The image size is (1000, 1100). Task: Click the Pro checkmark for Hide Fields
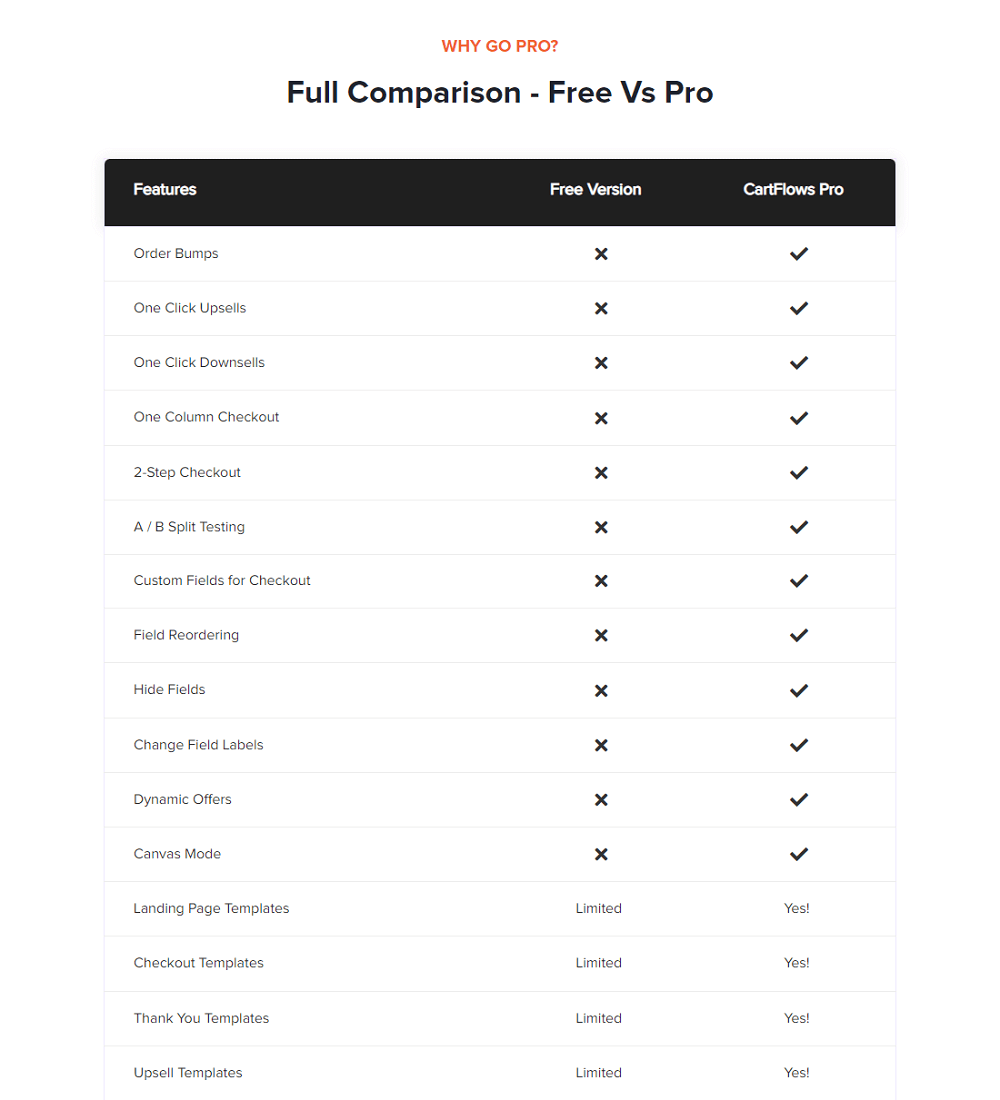pyautogui.click(x=799, y=691)
